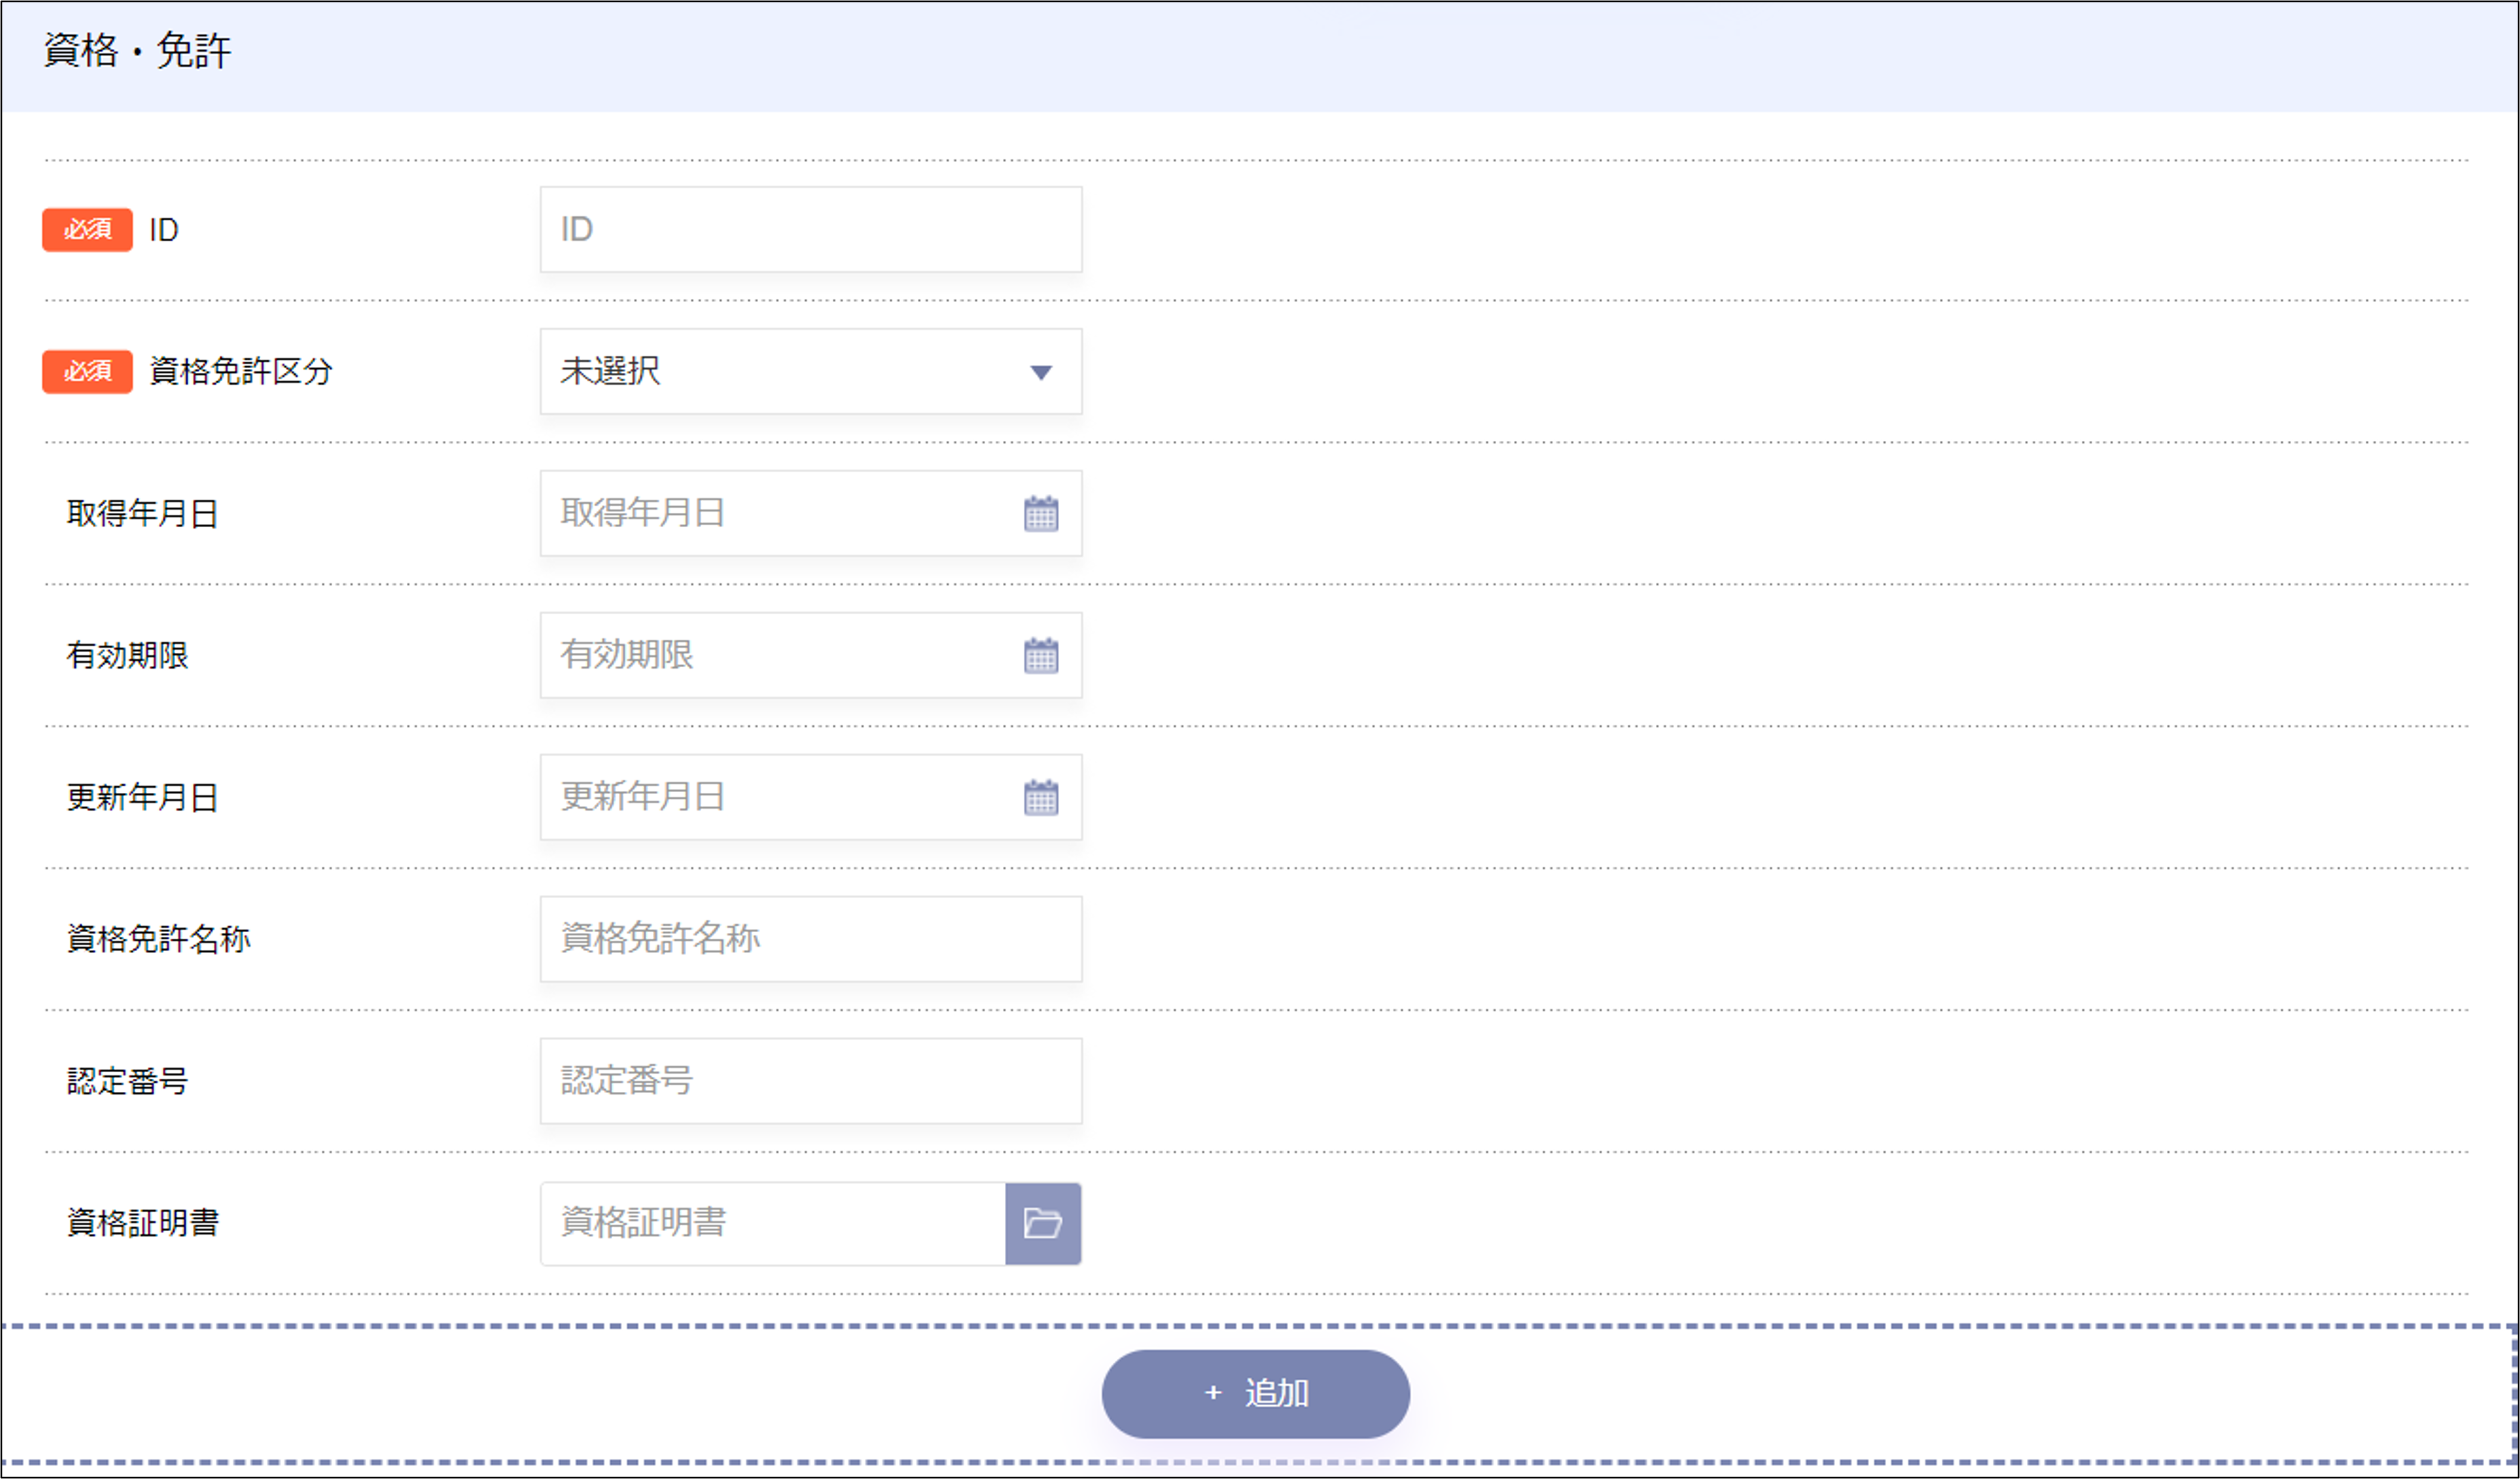
Task: Click the folder icon next to 資格証明書
Action: [1043, 1222]
